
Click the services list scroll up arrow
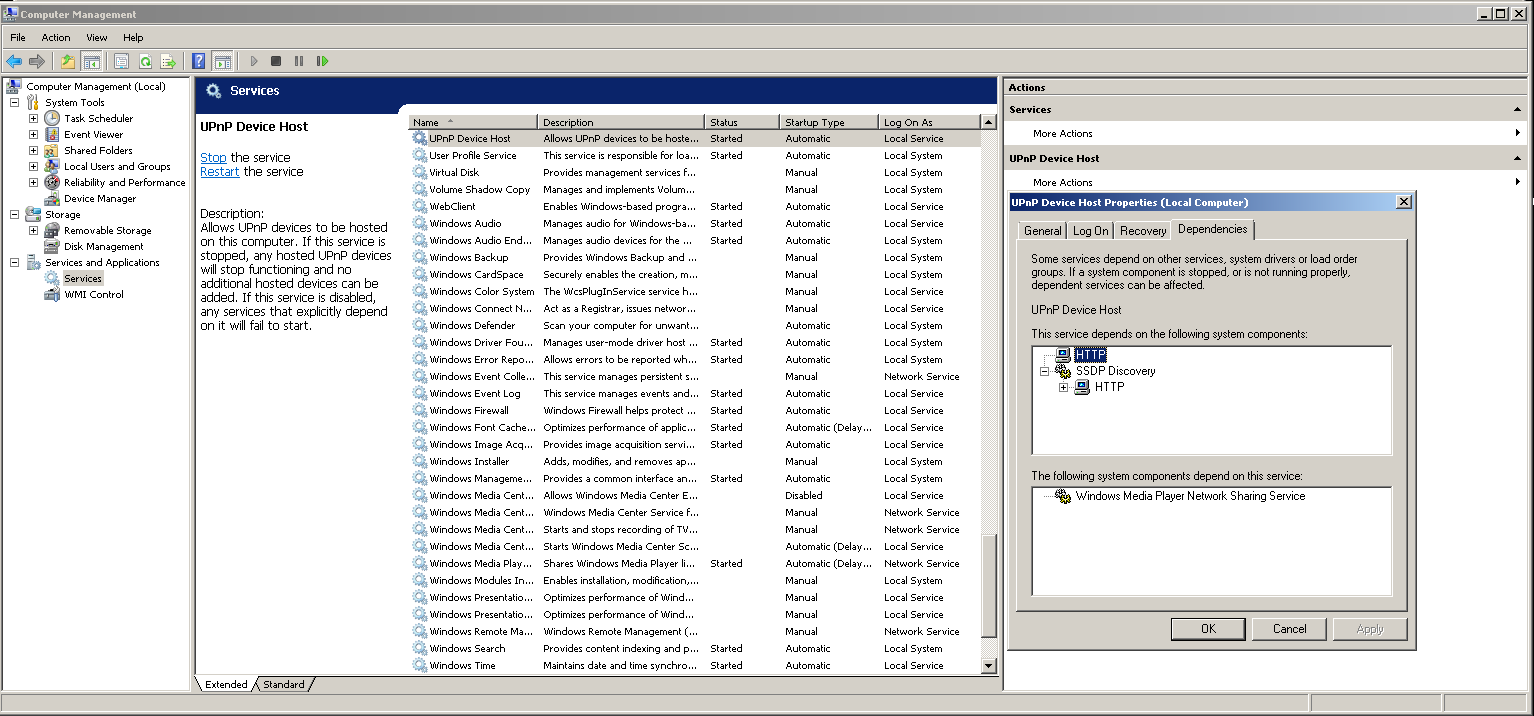coord(989,122)
